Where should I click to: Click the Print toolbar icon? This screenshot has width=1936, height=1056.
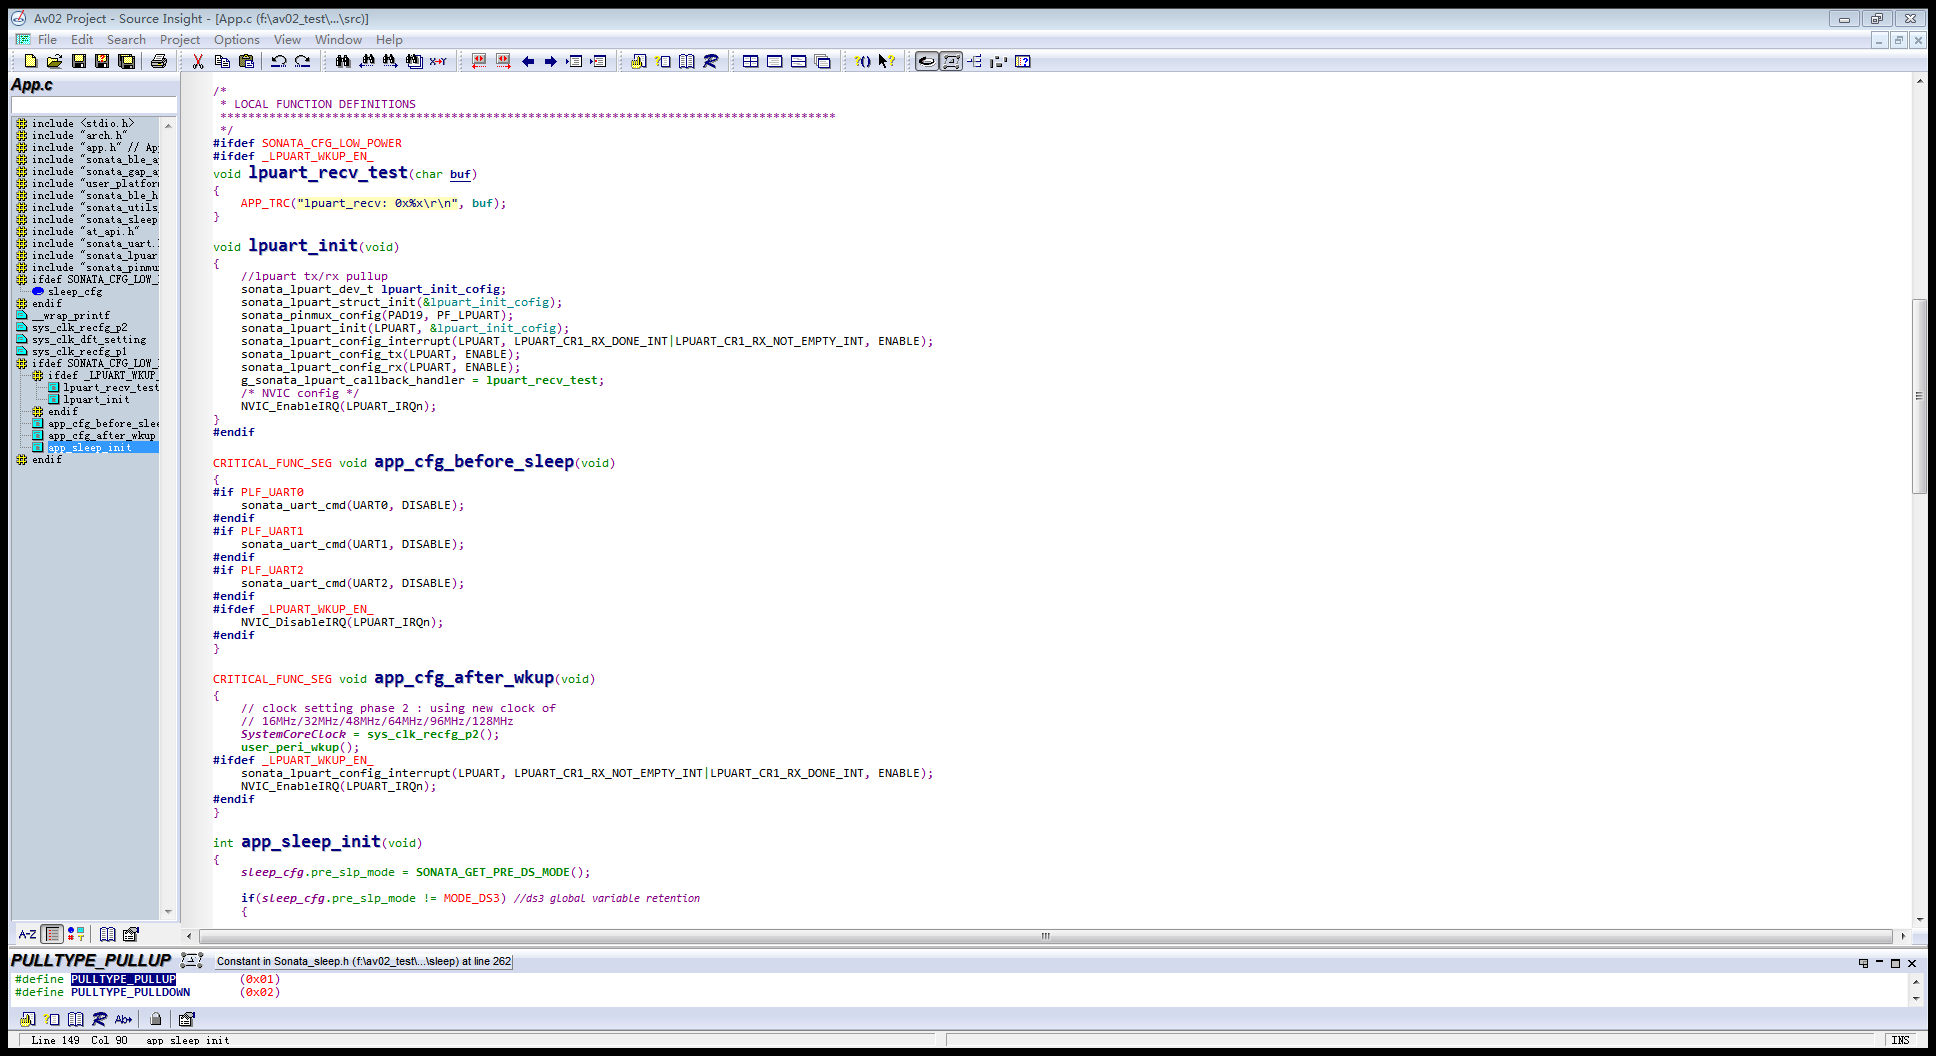pos(159,61)
